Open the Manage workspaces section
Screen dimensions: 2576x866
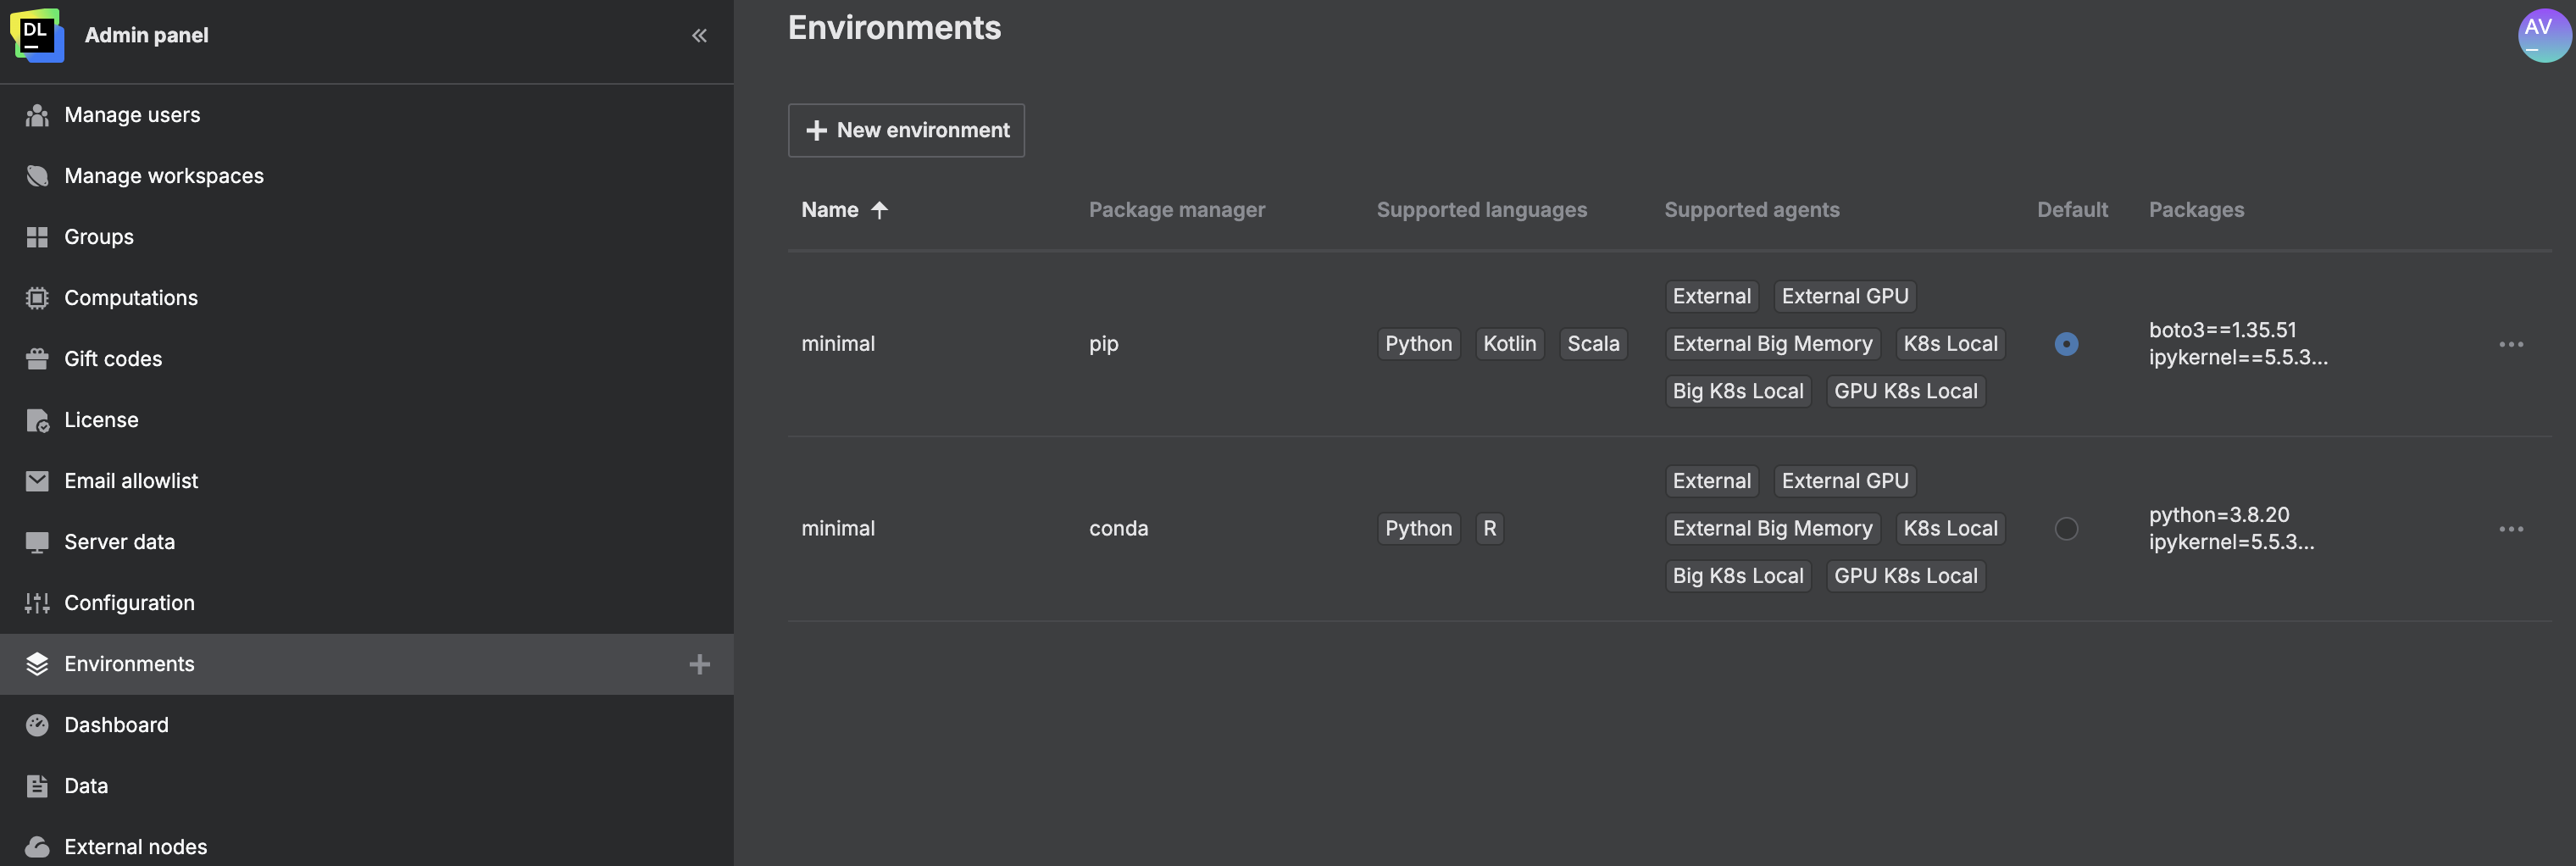[x=164, y=175]
